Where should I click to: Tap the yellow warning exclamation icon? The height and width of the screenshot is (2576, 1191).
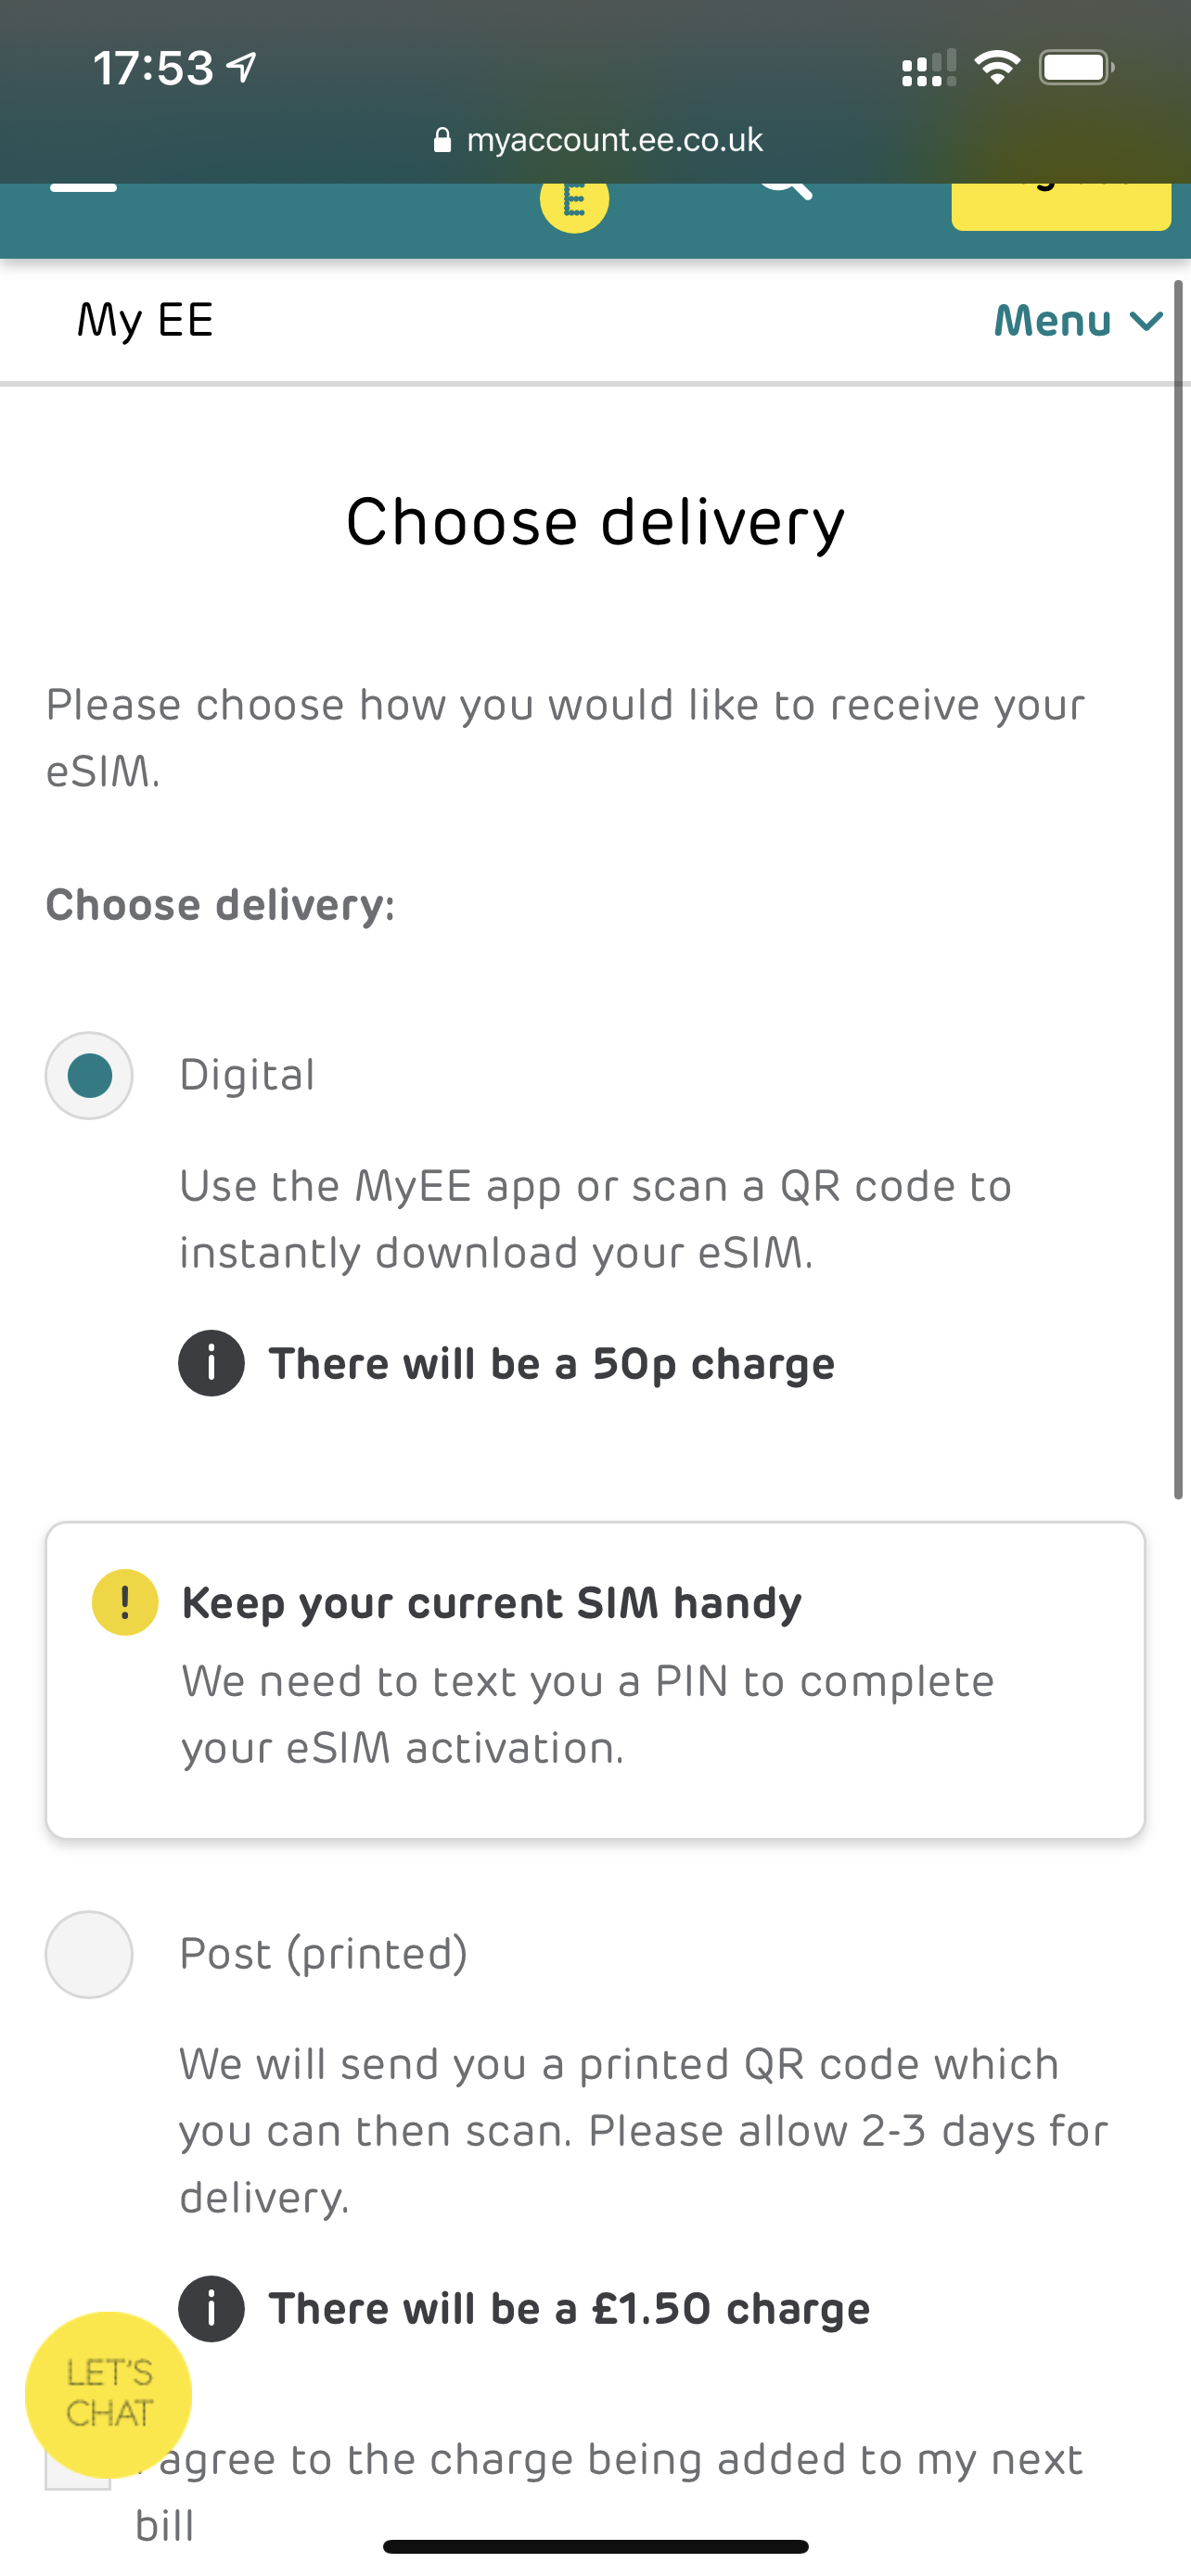coord(125,1602)
